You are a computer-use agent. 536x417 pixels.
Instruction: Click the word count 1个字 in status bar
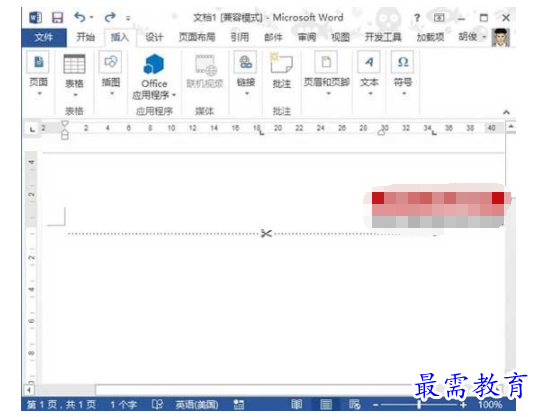click(123, 405)
